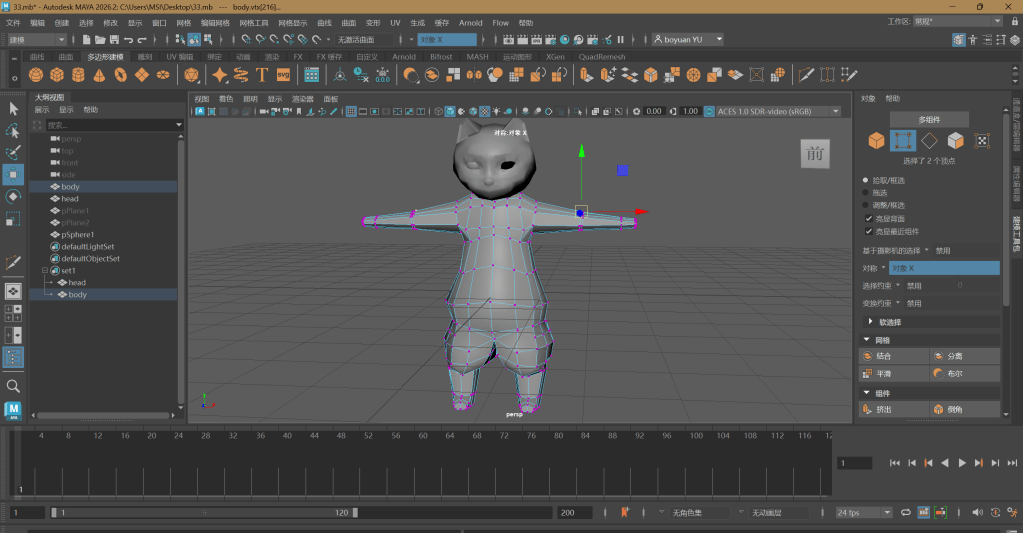Screen dimensions: 1023x533
Task: Toggle the 亮显背面 highlight backfaces checkbox
Action: (x=867, y=217)
